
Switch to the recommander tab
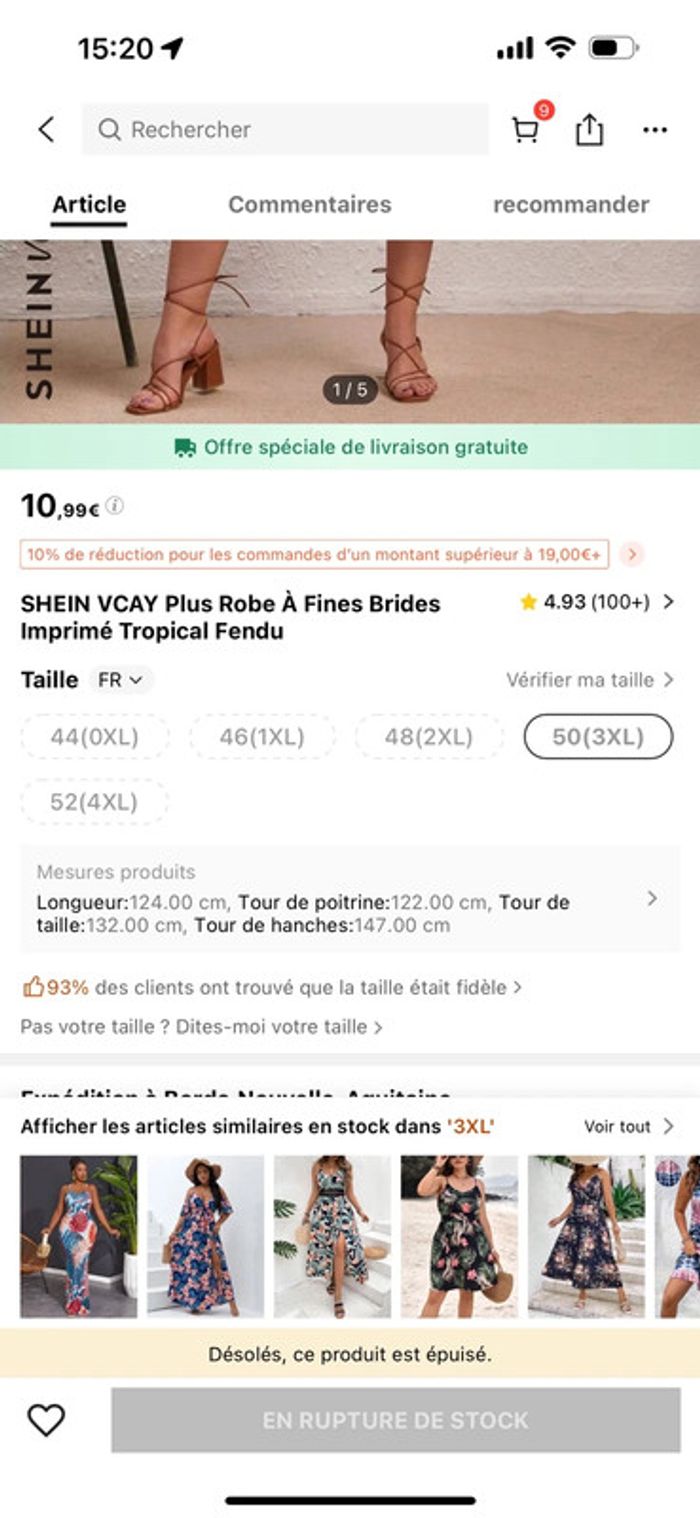click(x=570, y=205)
